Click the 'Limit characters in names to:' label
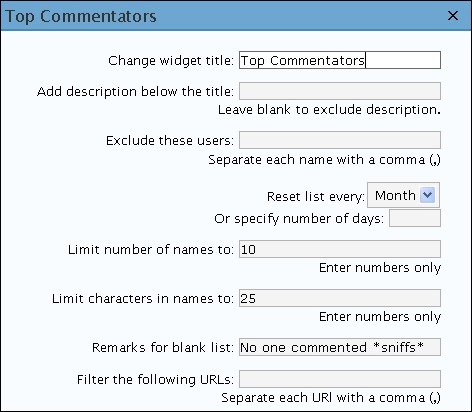This screenshot has width=472, height=412. (x=143, y=298)
